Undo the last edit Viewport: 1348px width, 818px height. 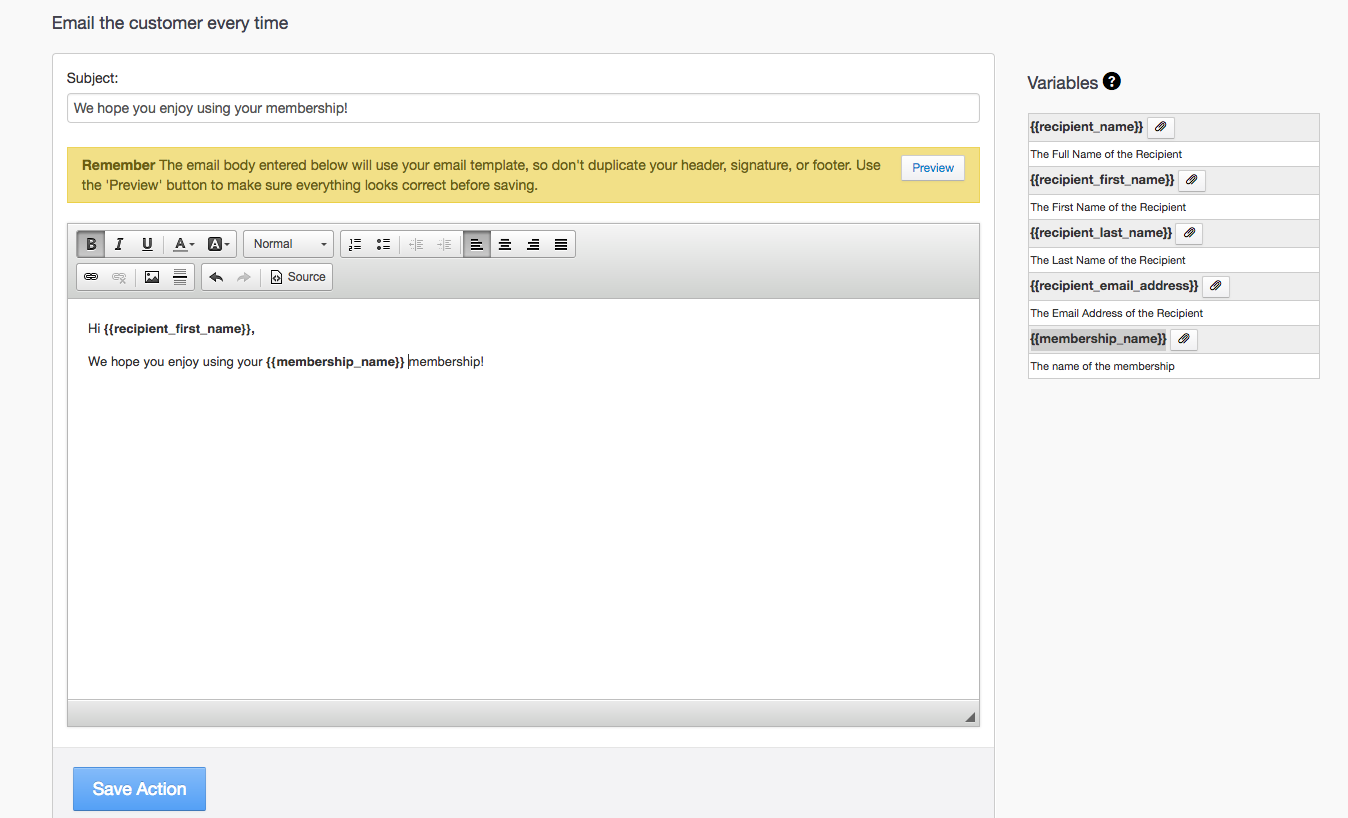216,277
